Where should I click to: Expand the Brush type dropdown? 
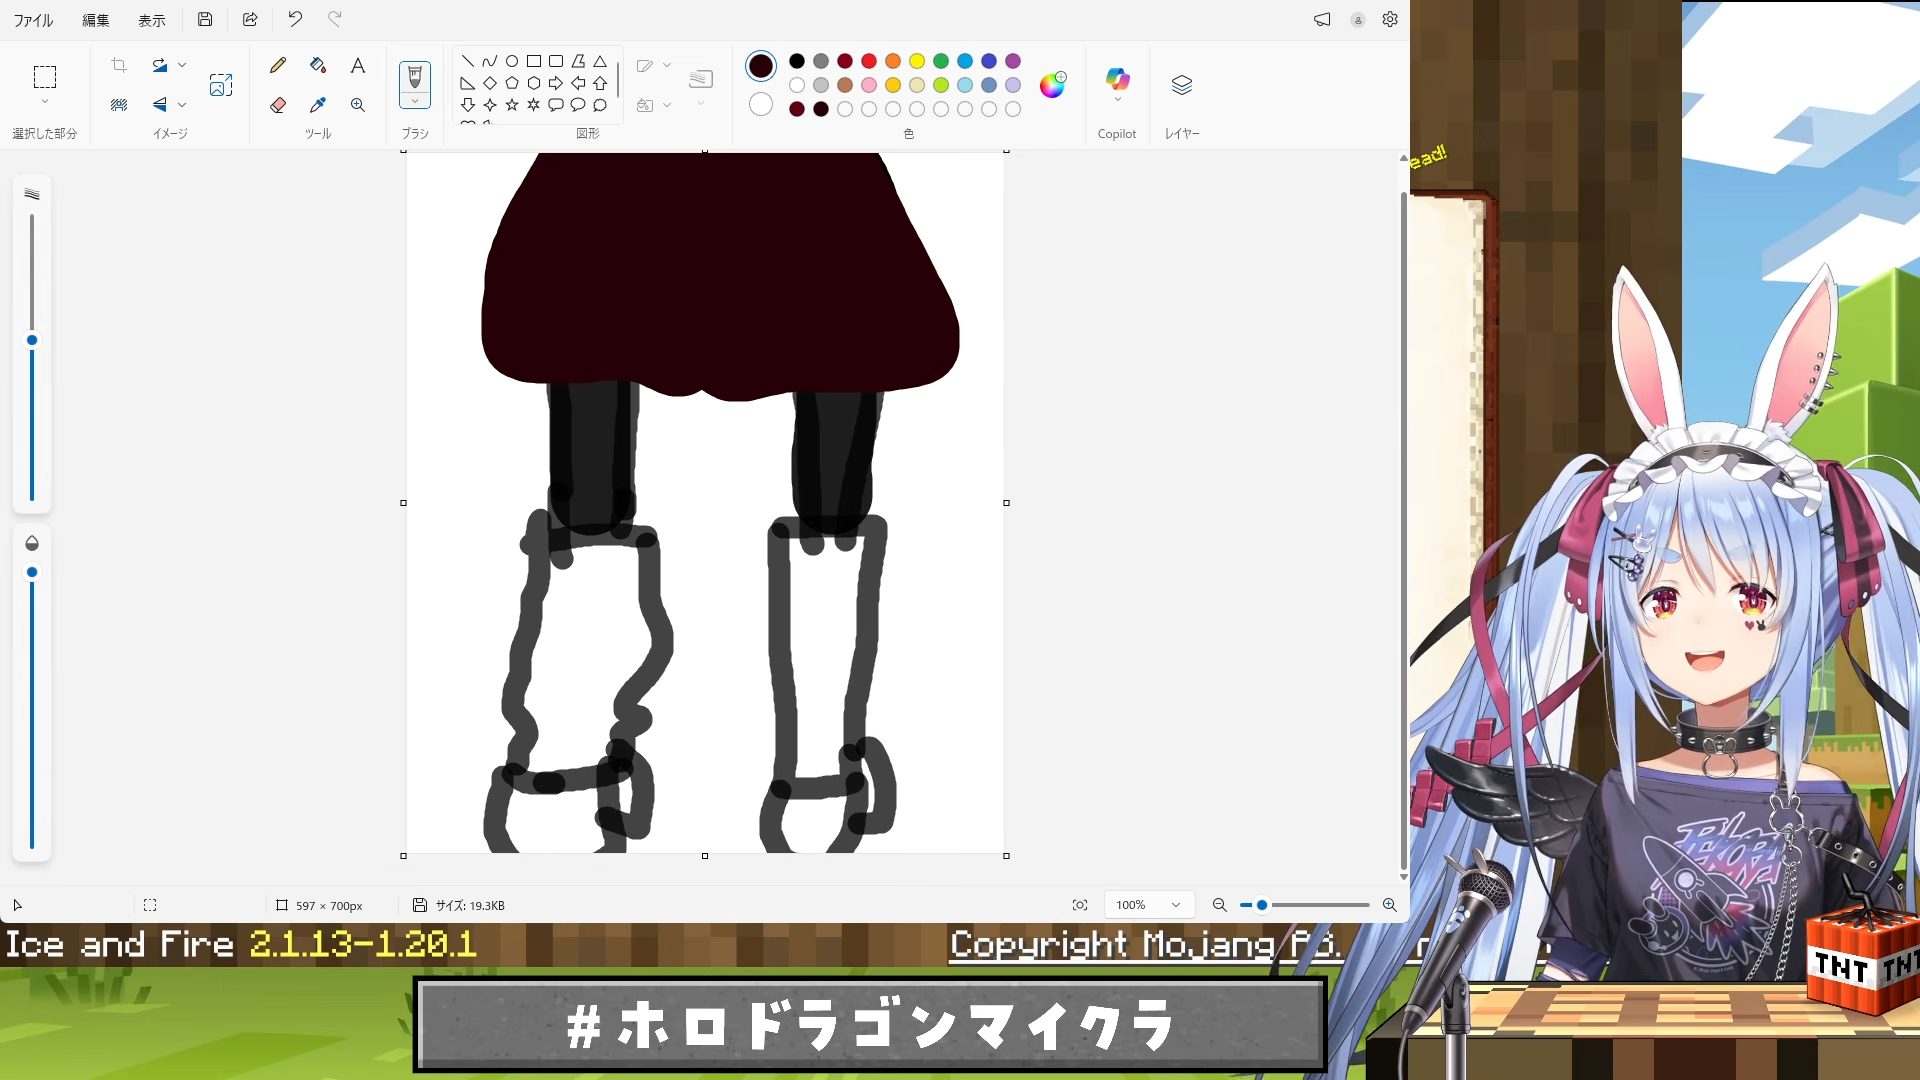pos(414,101)
